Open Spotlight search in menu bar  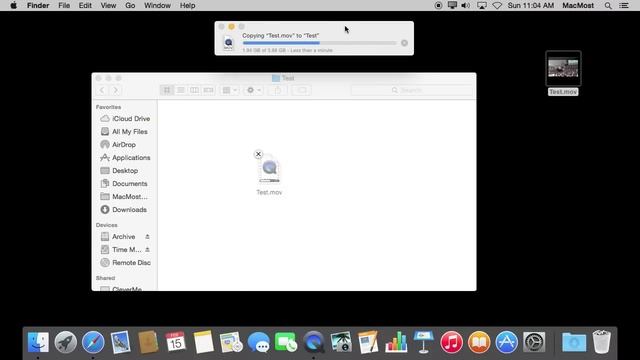pyautogui.click(x=608, y=6)
